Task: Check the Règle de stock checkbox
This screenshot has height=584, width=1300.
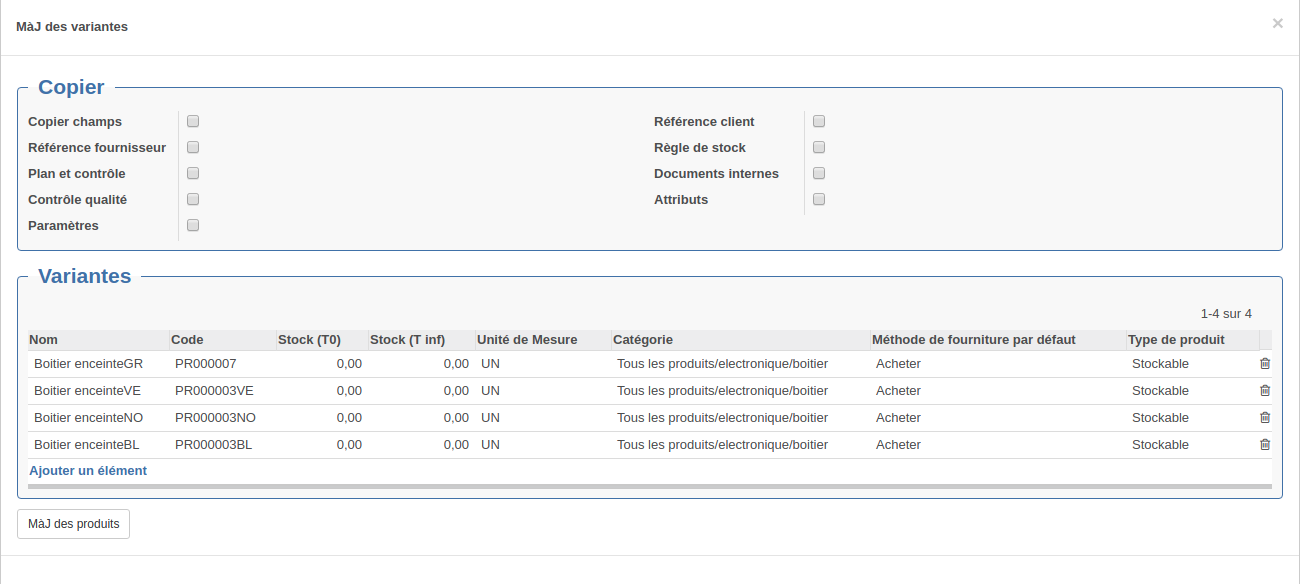Action: click(x=819, y=147)
